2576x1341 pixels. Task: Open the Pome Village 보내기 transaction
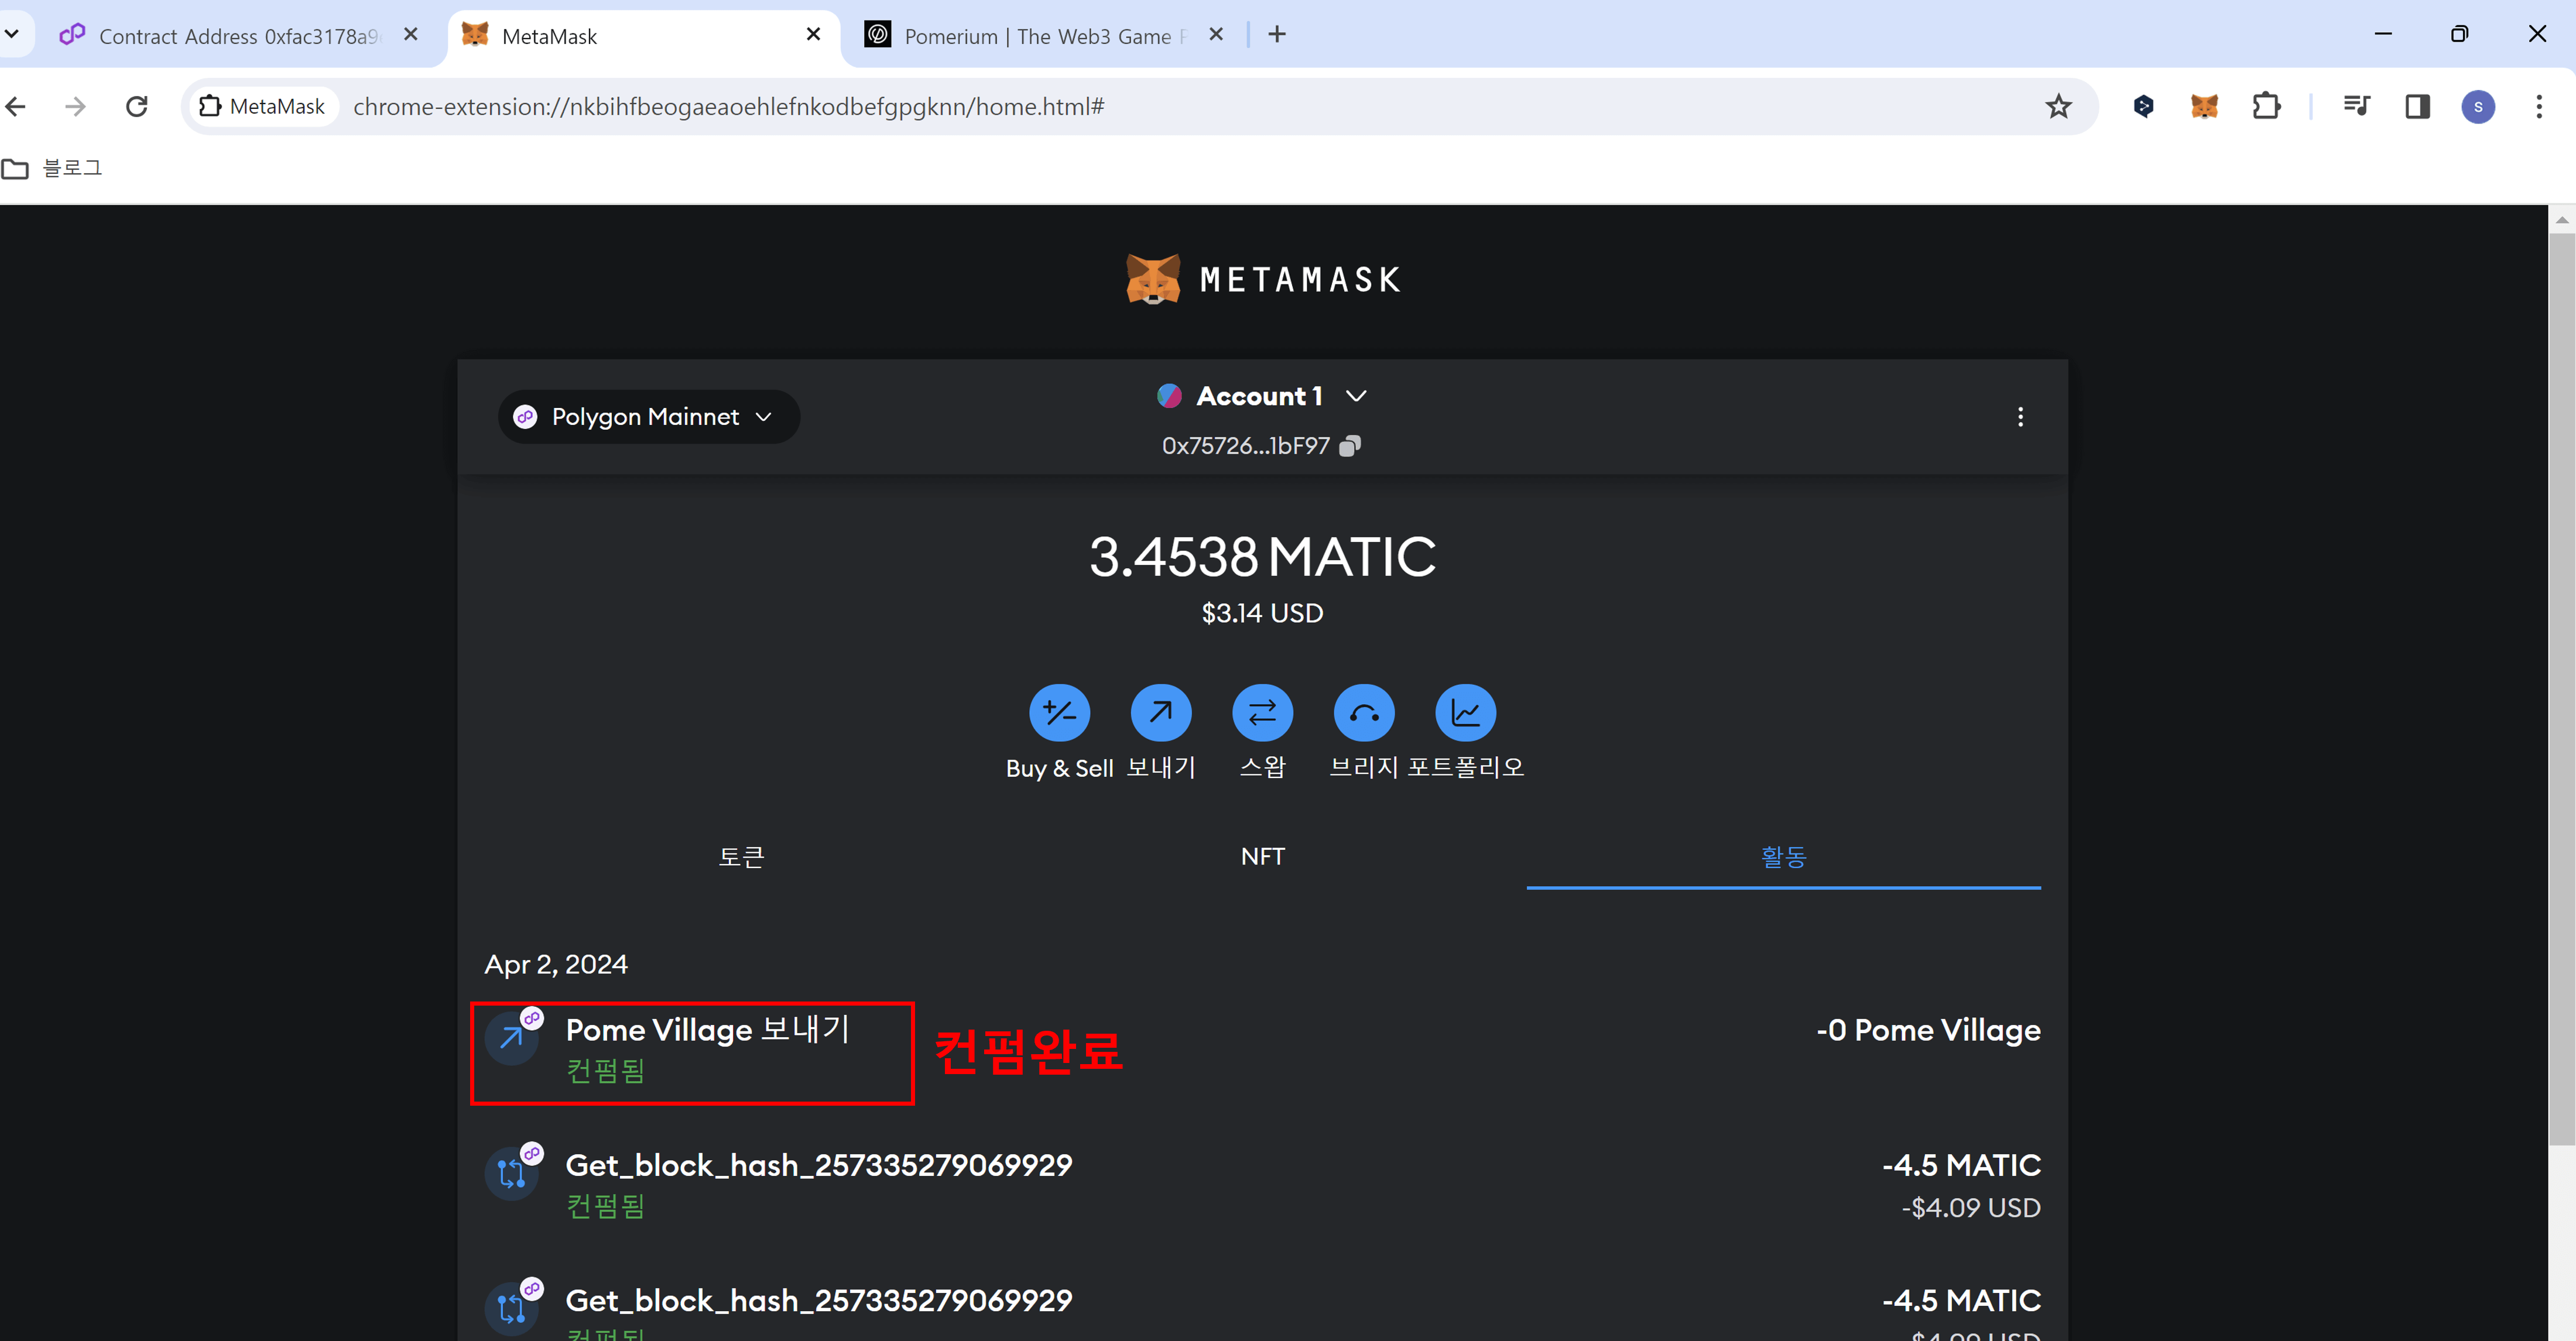(x=706, y=1030)
